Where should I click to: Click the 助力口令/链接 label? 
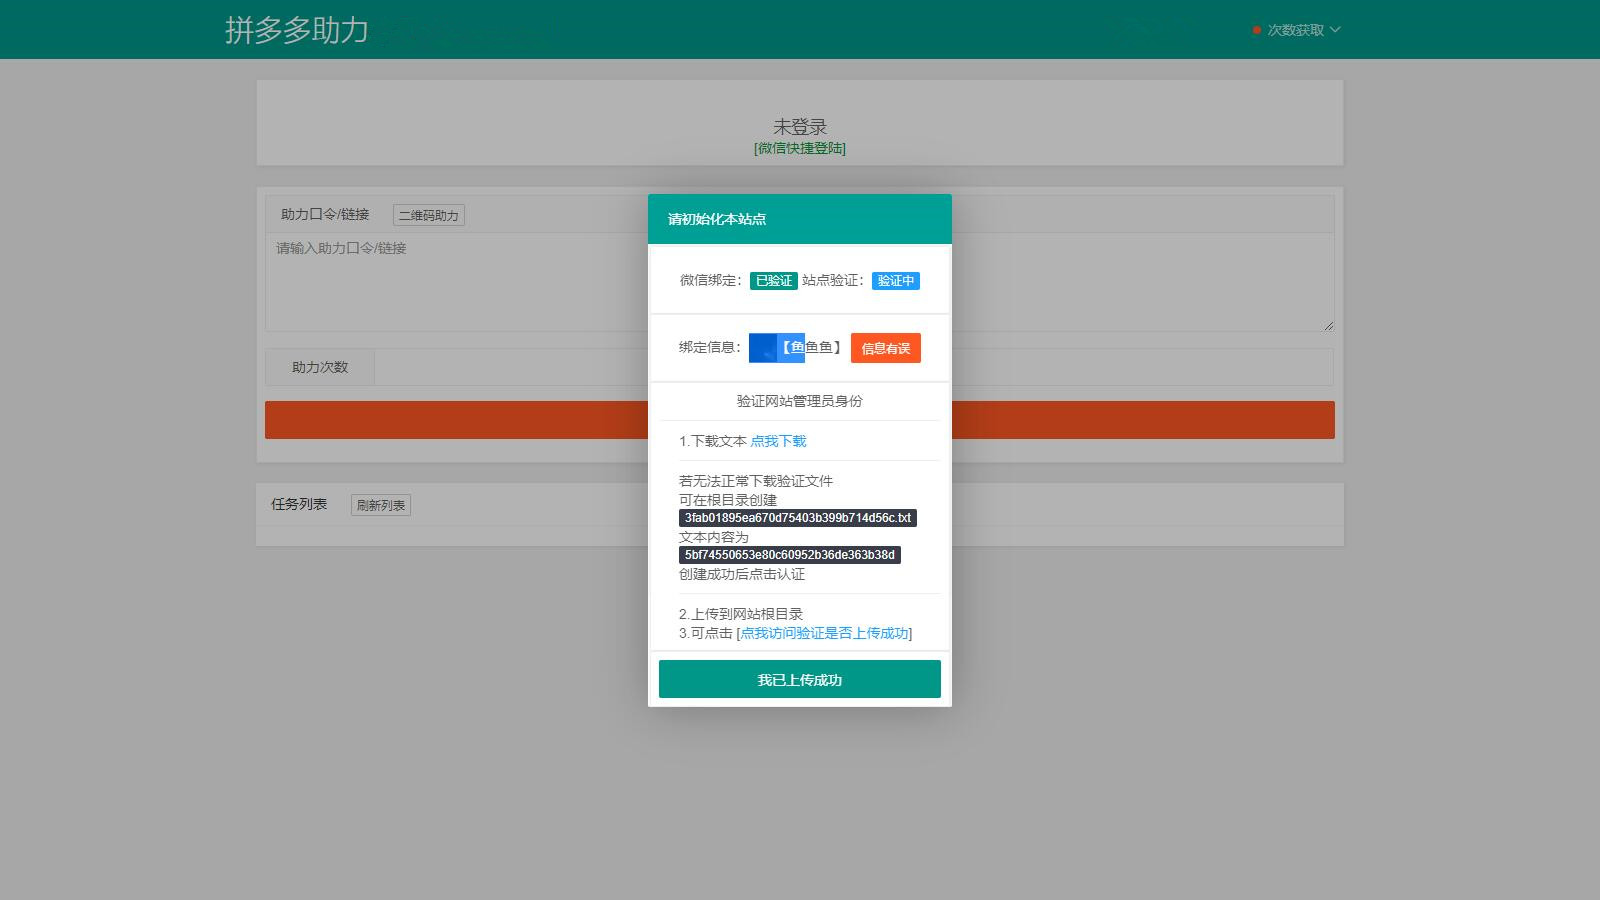(x=325, y=214)
